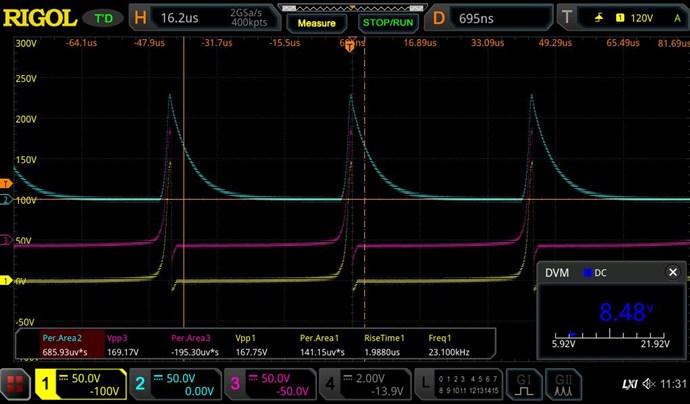The image size is (690, 404).
Task: Click the 1.9880us rise time value
Action: (x=382, y=352)
